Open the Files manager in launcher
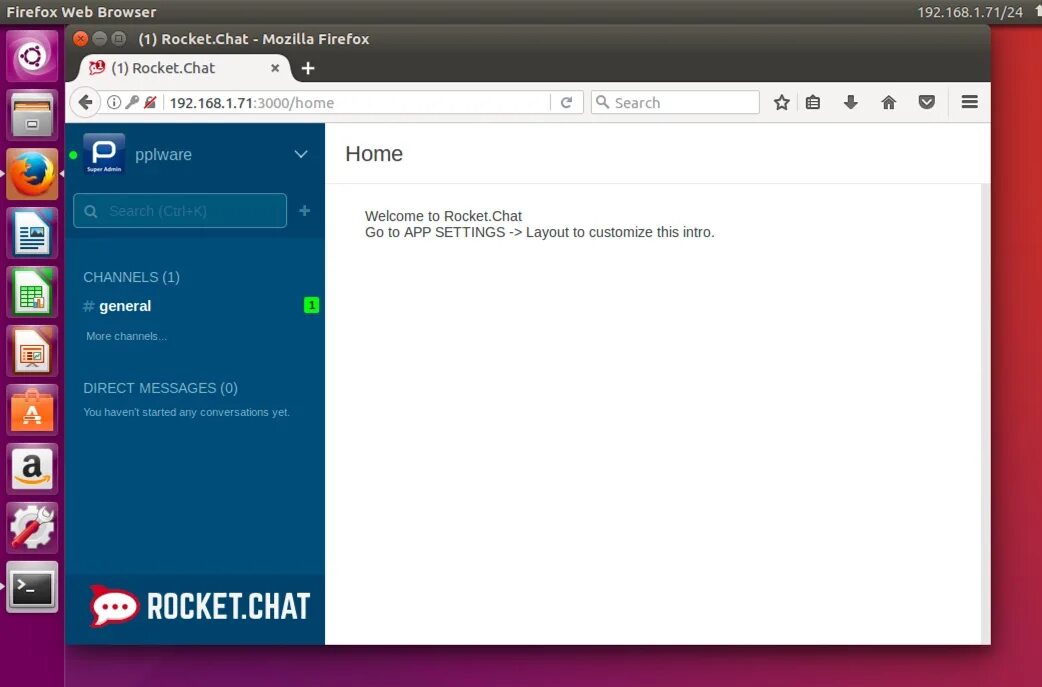Screen dimensions: 1042x687 point(32,115)
